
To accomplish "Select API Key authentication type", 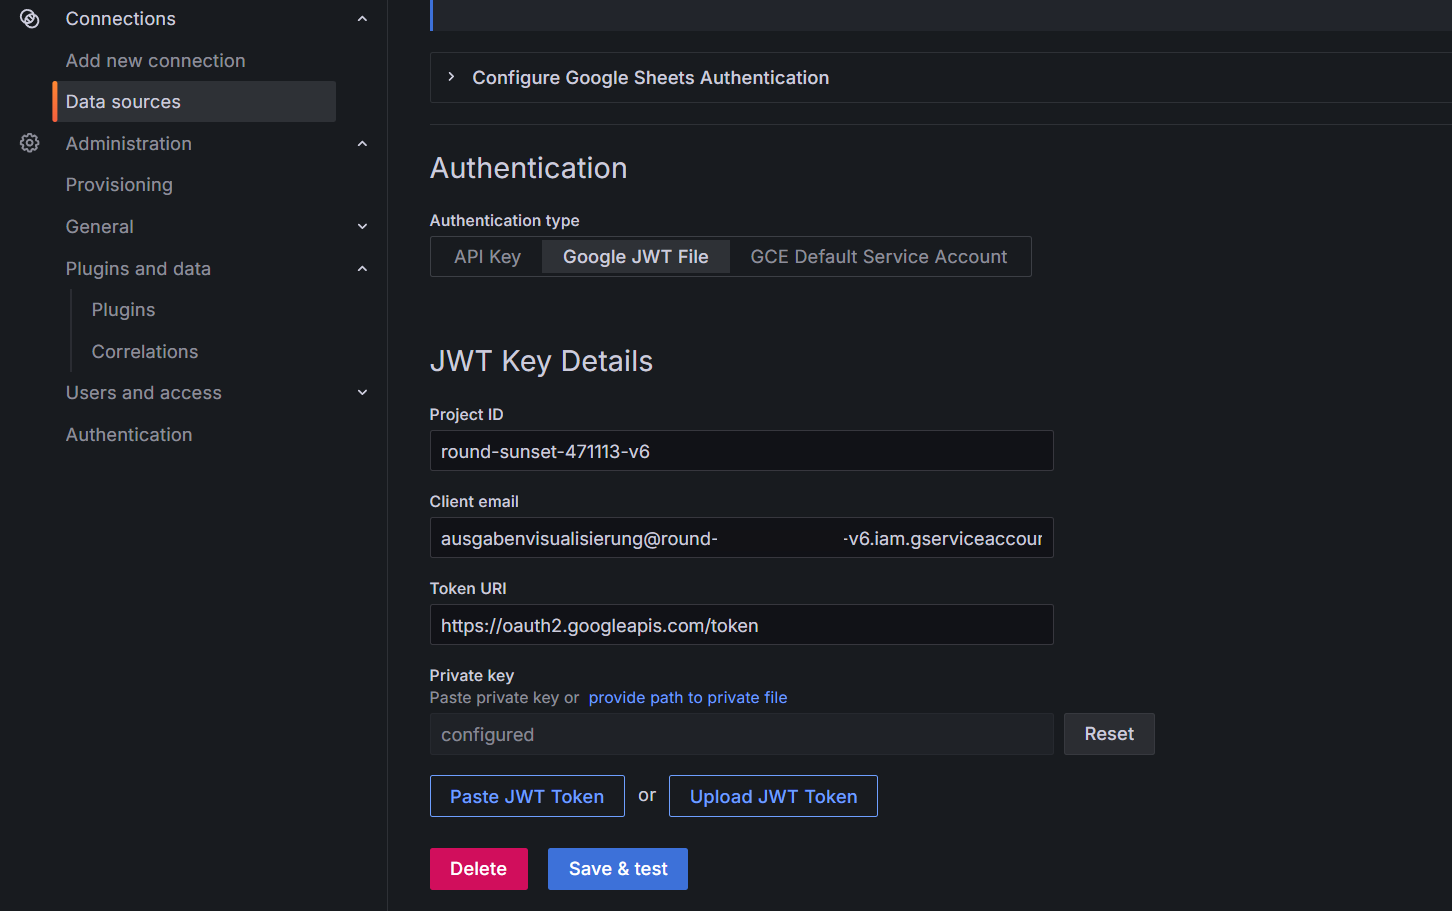I will click(487, 257).
